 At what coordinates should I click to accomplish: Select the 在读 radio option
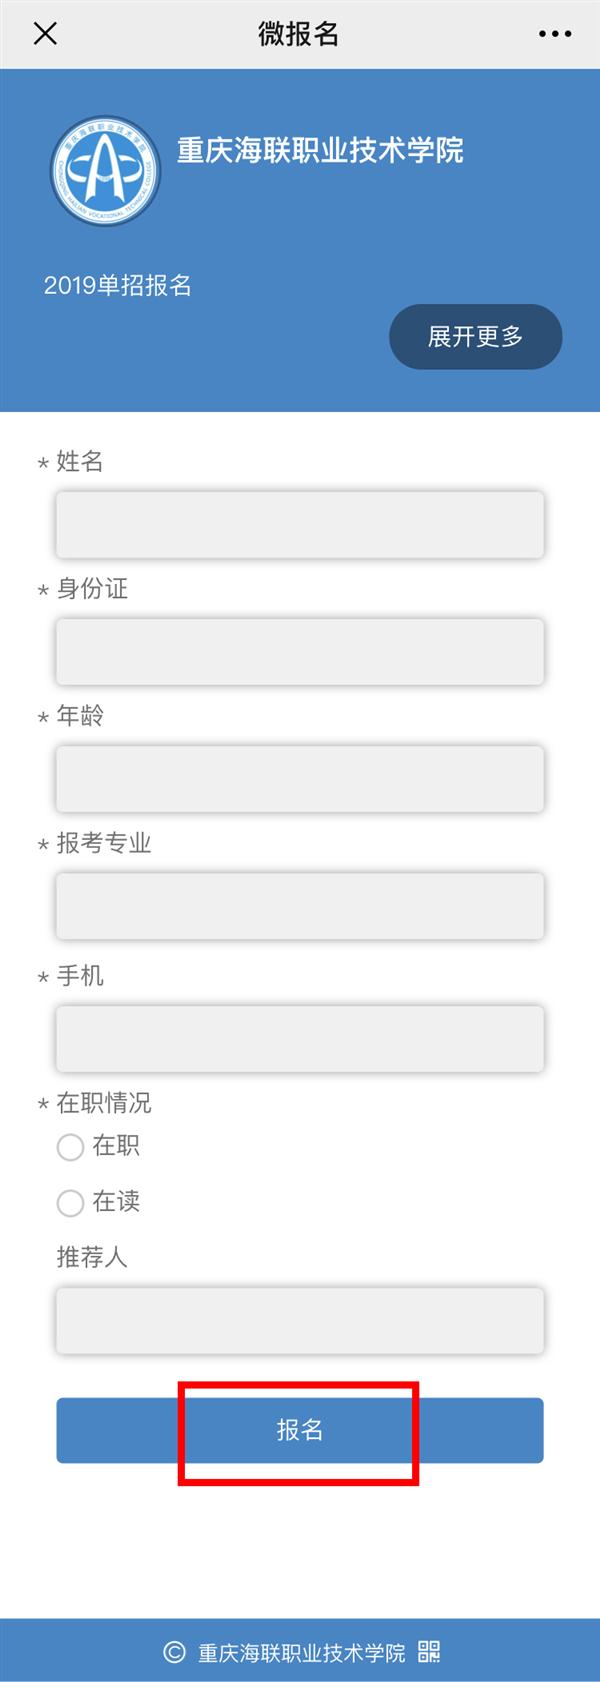pyautogui.click(x=70, y=1202)
